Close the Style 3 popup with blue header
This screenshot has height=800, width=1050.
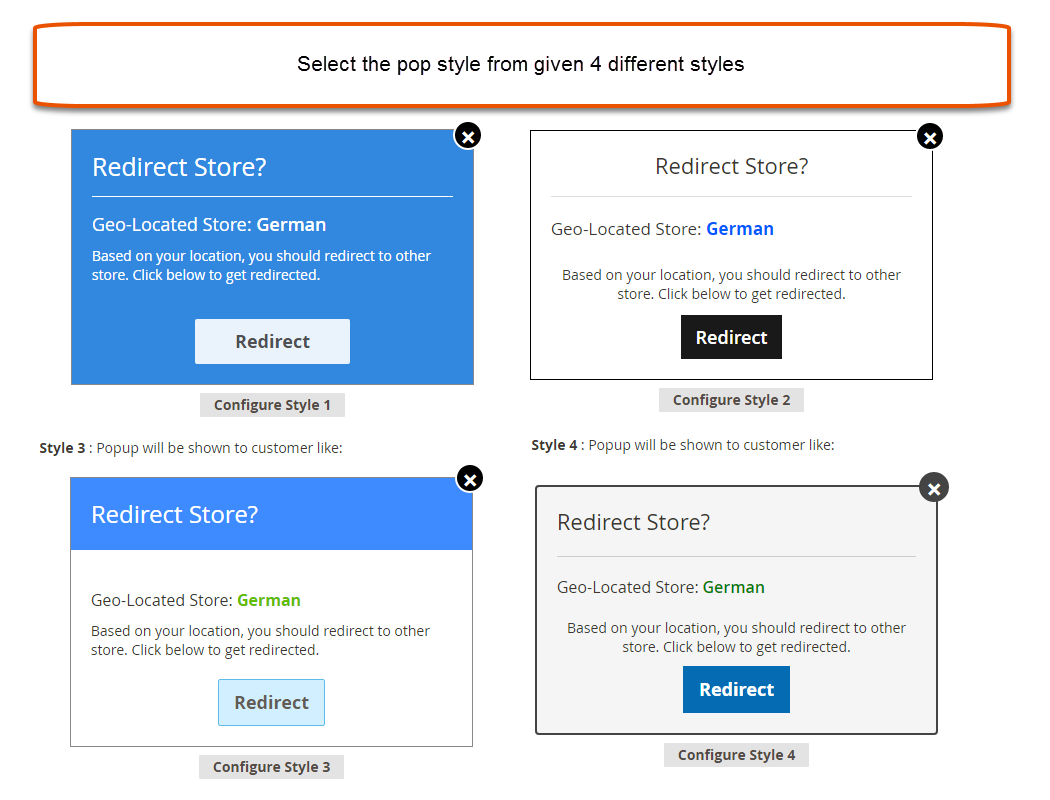[470, 479]
